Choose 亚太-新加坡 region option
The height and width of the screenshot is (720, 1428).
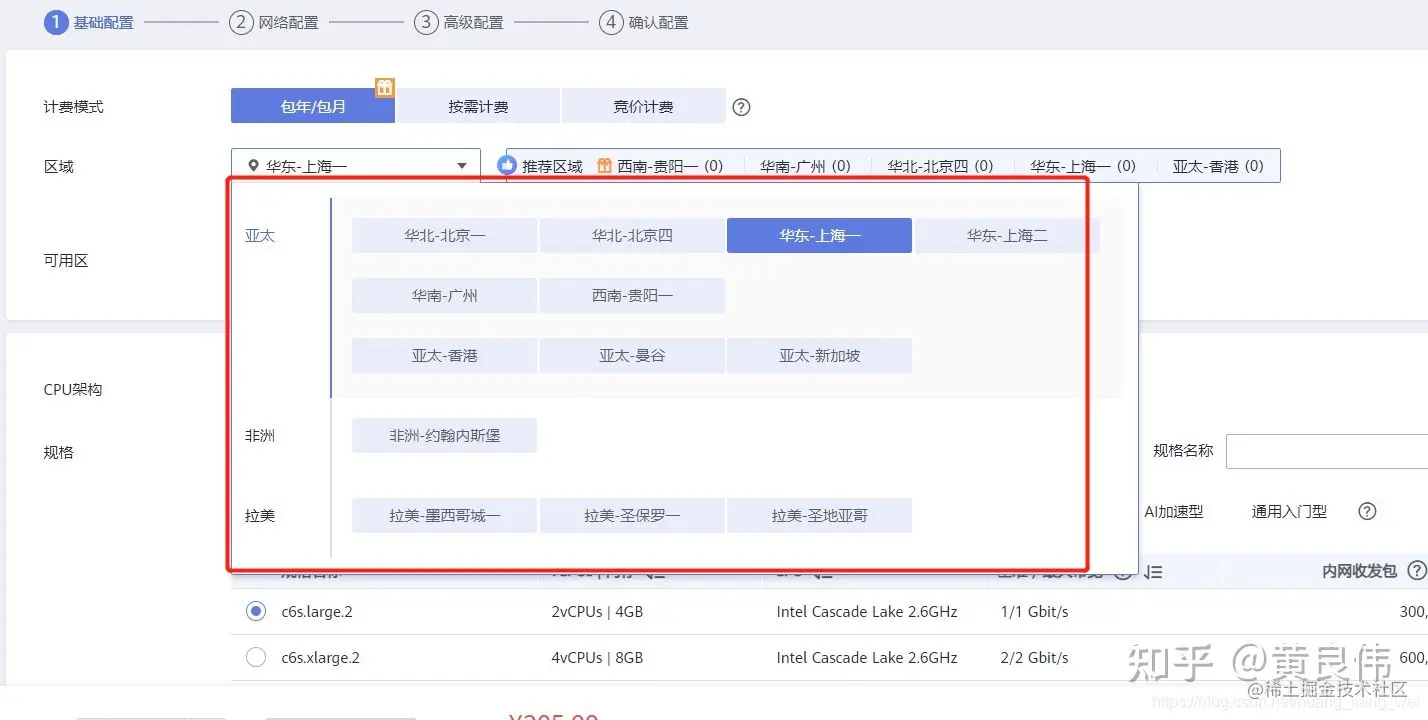pyautogui.click(x=819, y=356)
